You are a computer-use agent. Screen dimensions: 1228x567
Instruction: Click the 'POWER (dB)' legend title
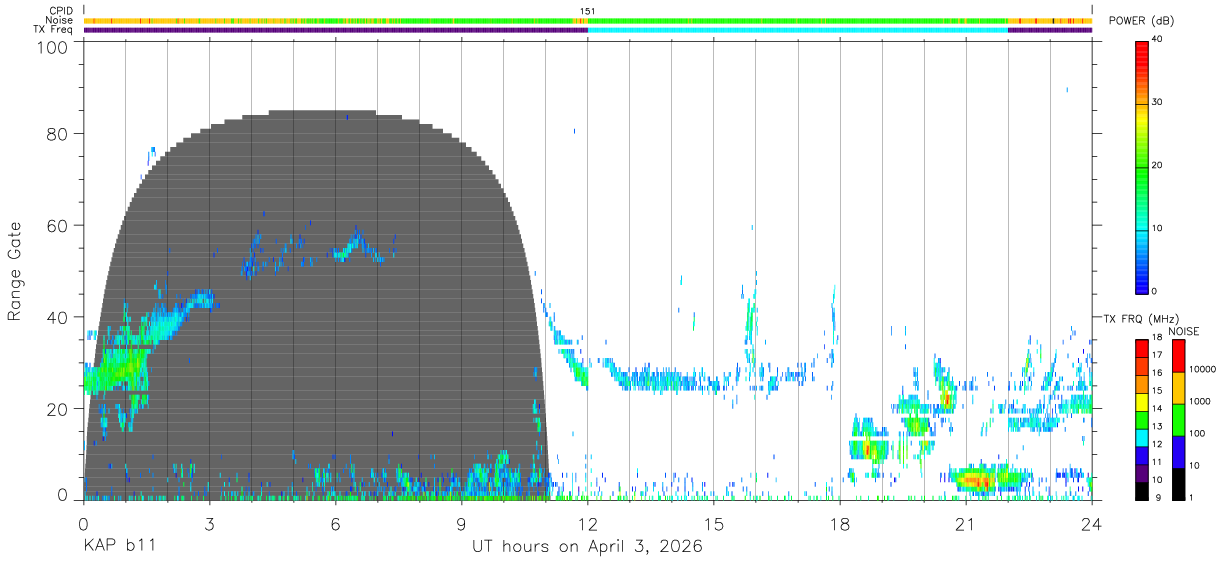click(1141, 20)
